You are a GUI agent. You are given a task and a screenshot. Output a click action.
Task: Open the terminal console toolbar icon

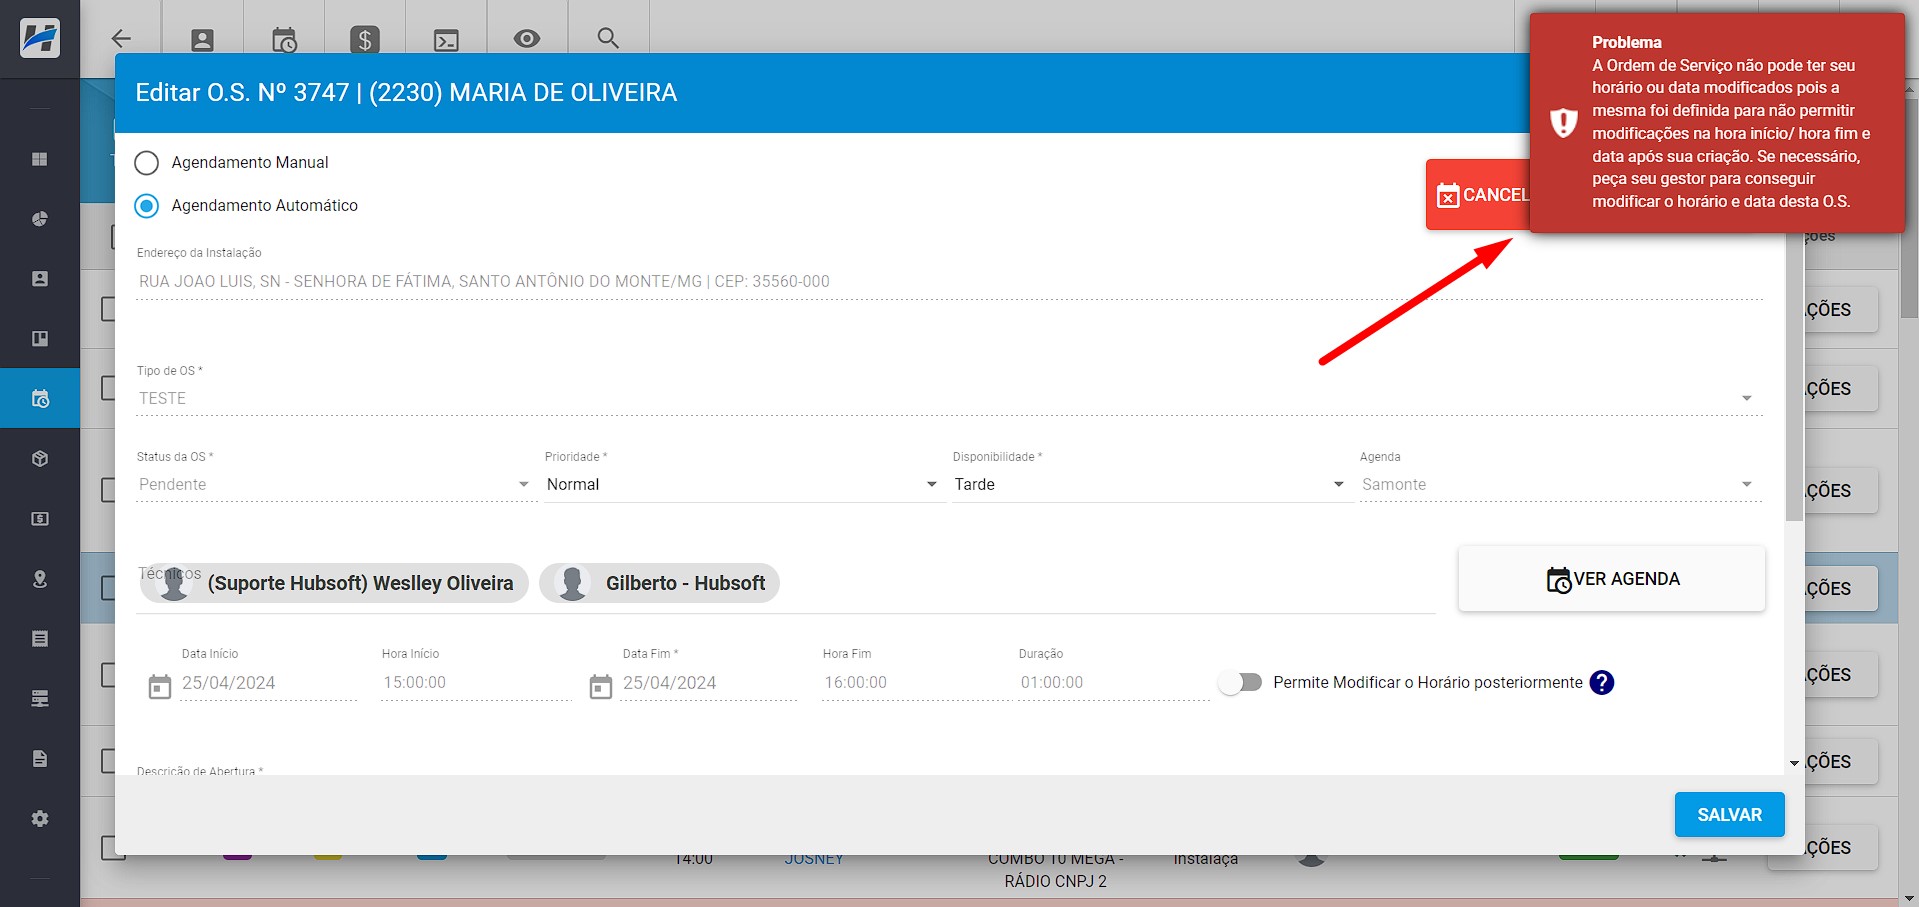pos(446,40)
